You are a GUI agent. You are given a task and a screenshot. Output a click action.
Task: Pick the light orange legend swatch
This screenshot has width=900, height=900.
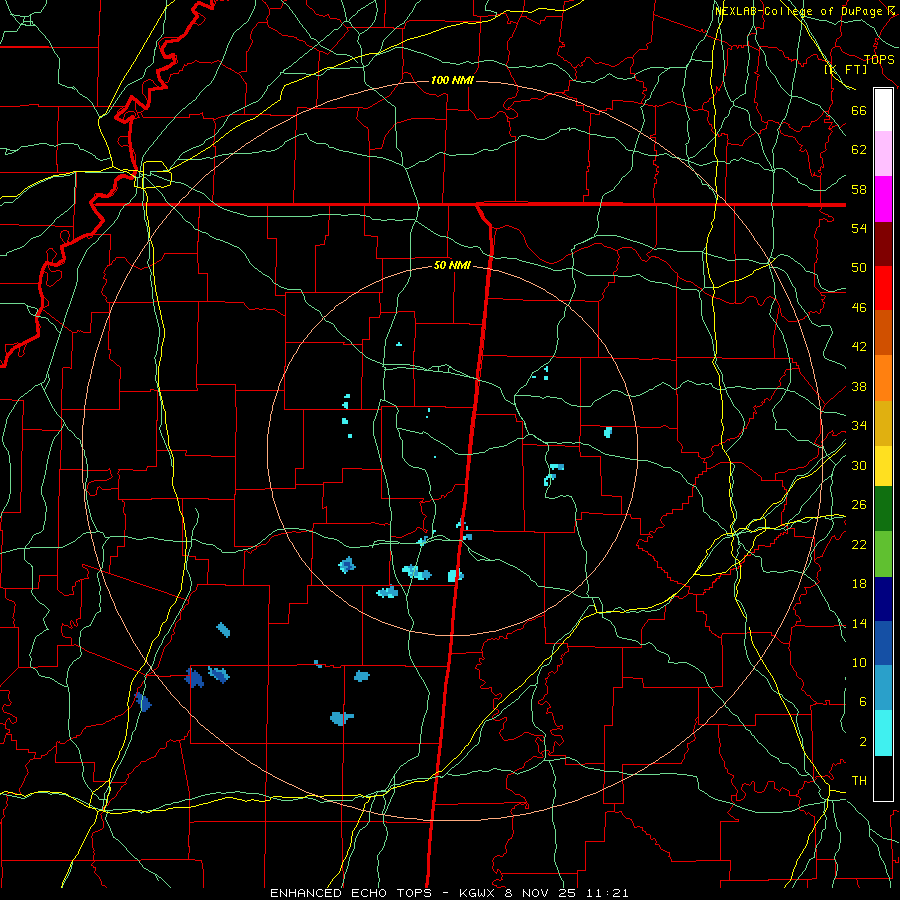[883, 378]
